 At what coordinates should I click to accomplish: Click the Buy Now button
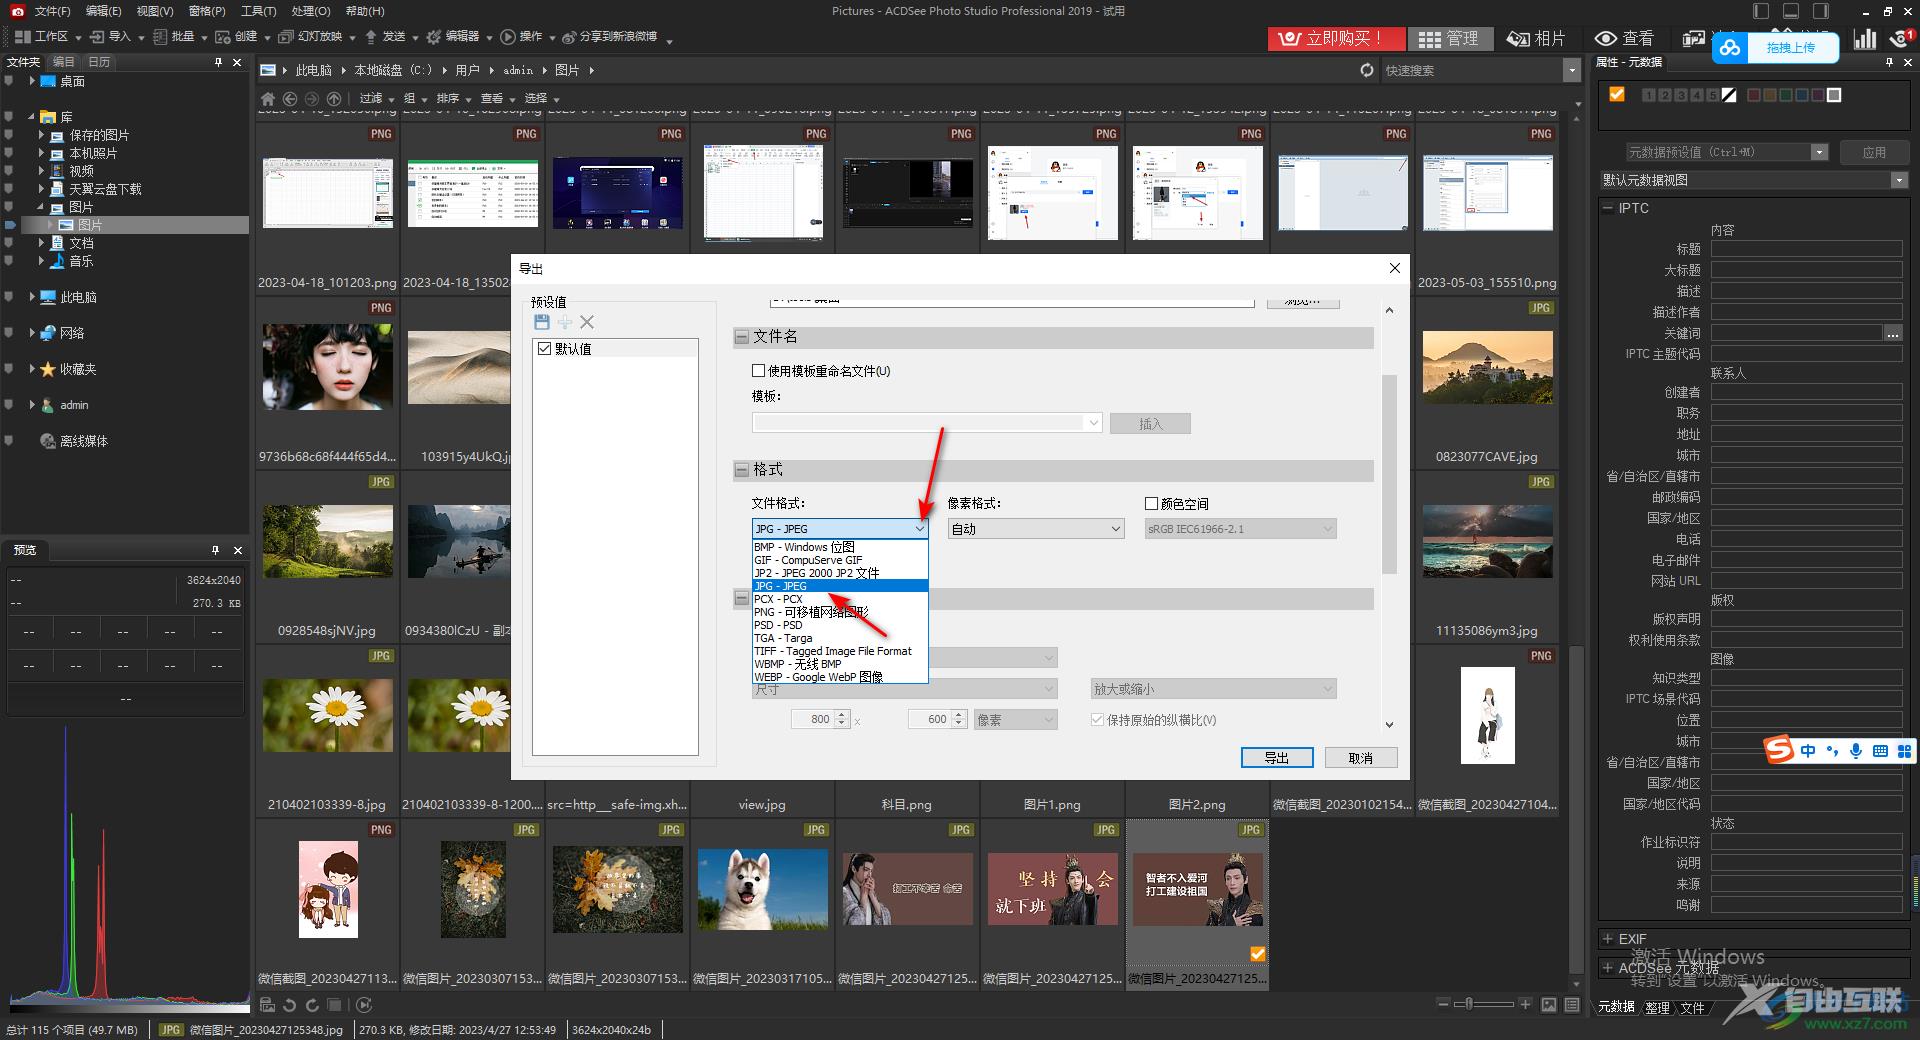click(x=1336, y=38)
